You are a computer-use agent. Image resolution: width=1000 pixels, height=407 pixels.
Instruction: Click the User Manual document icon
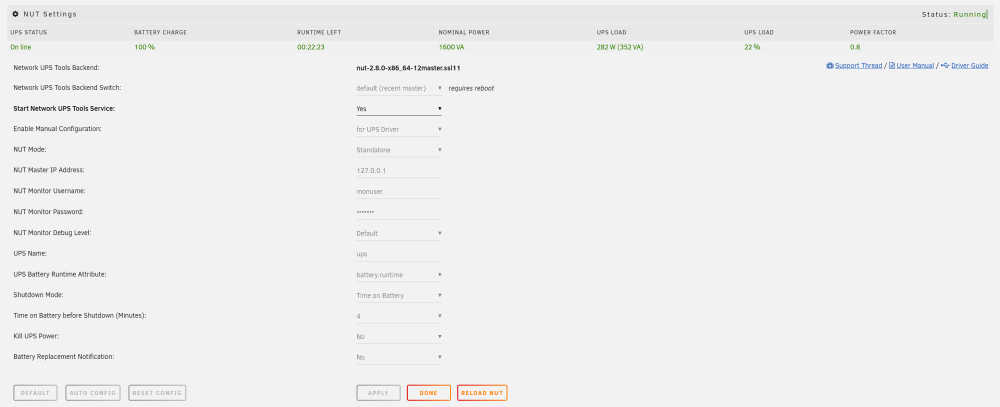892,66
